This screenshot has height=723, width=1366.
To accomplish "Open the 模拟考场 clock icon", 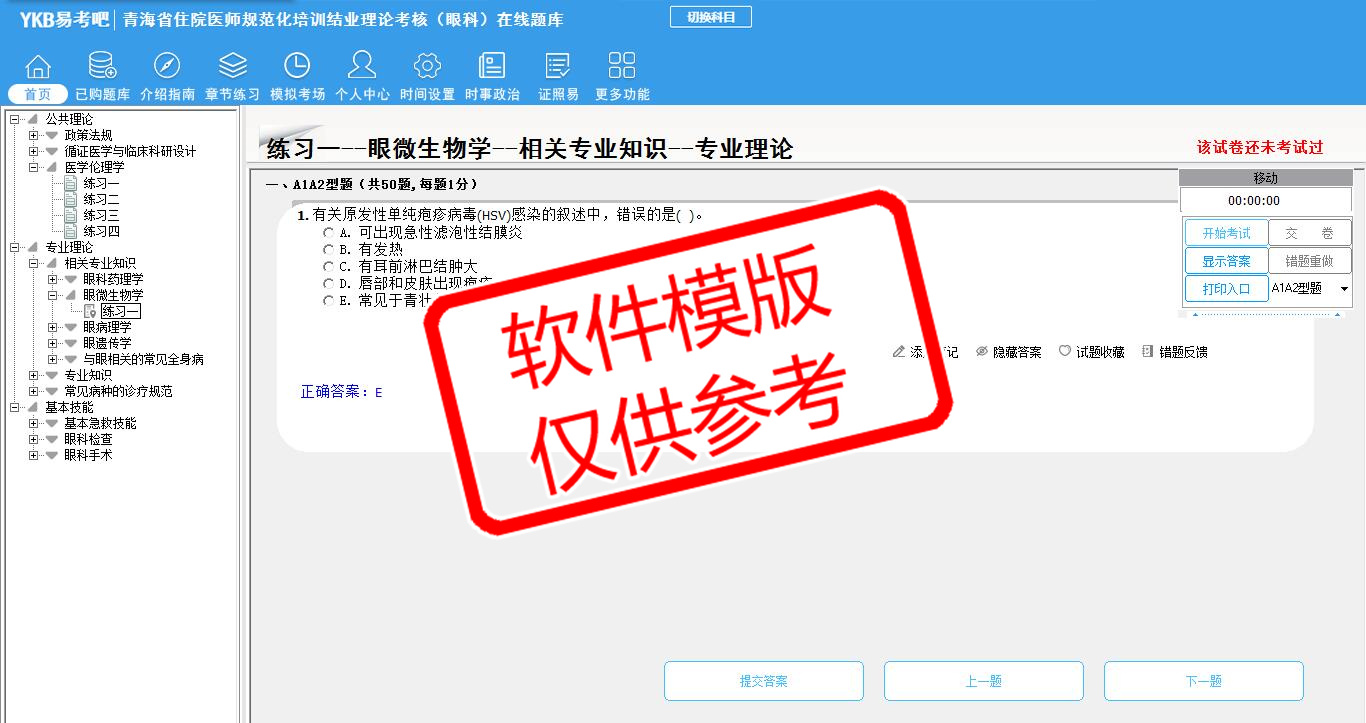I will [297, 67].
